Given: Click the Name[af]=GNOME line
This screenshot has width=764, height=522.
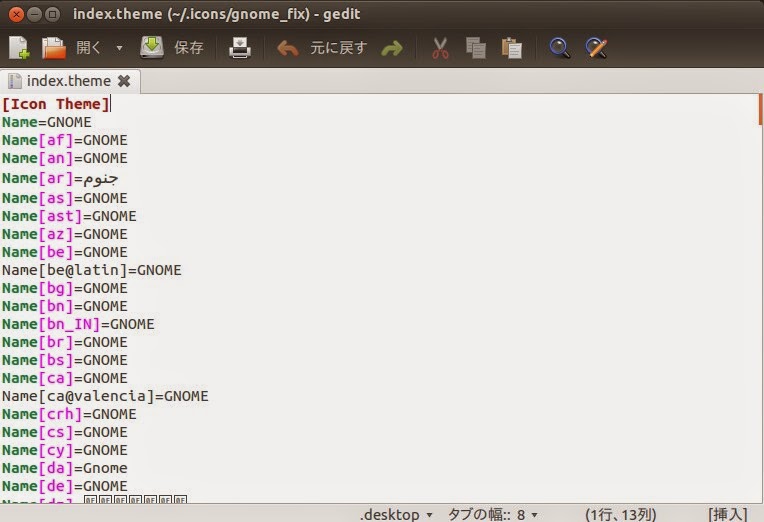Looking at the screenshot, I should [65, 140].
